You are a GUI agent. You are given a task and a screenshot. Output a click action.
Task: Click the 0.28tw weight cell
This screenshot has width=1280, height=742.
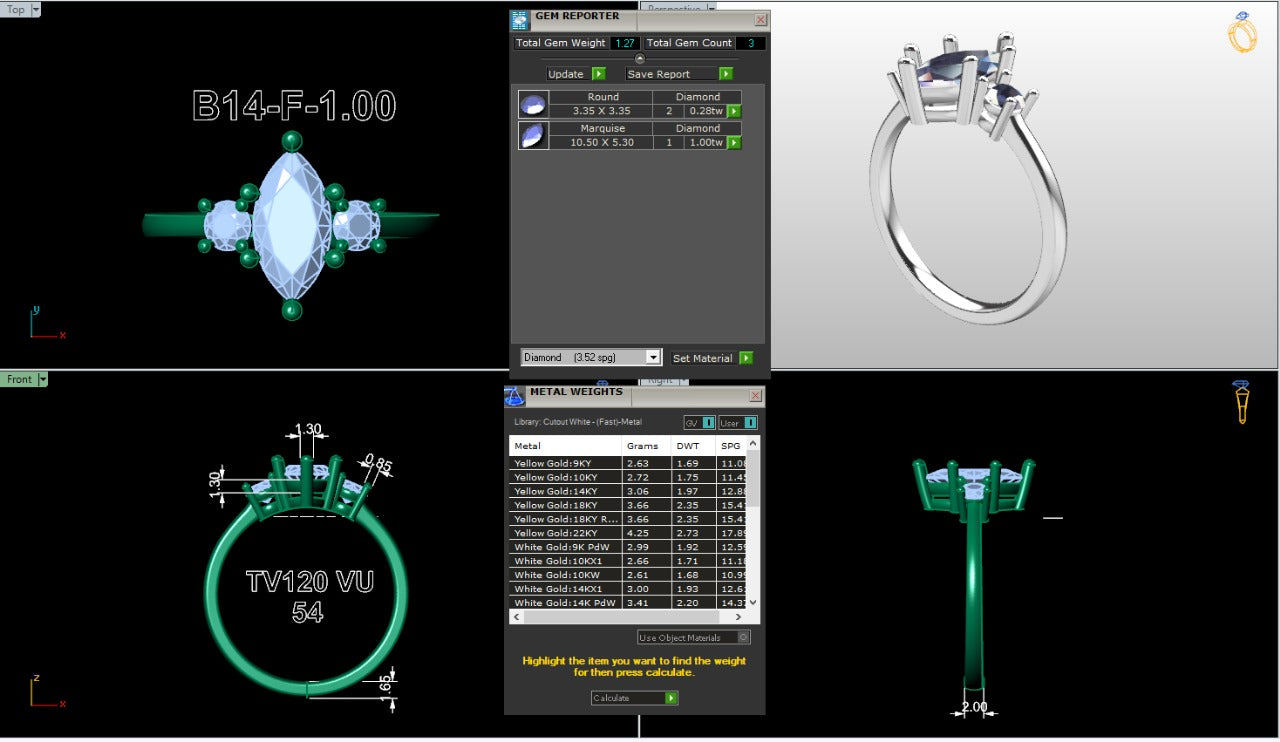(705, 112)
